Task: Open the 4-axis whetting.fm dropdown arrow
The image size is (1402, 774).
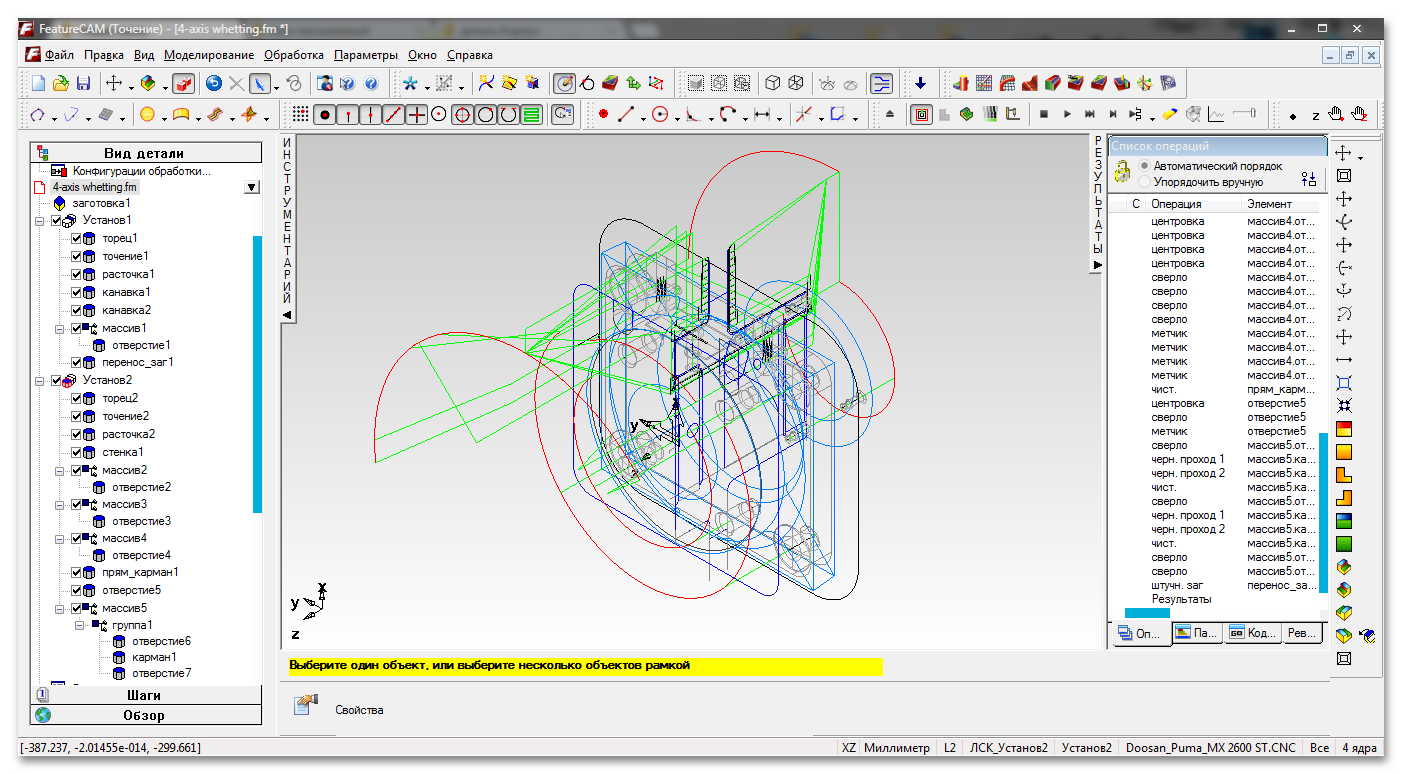Action: (251, 187)
